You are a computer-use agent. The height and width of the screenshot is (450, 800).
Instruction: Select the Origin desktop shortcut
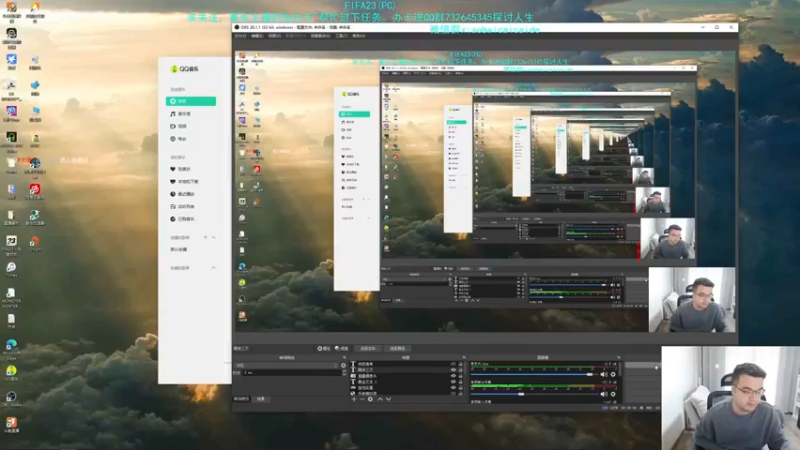coord(35,244)
